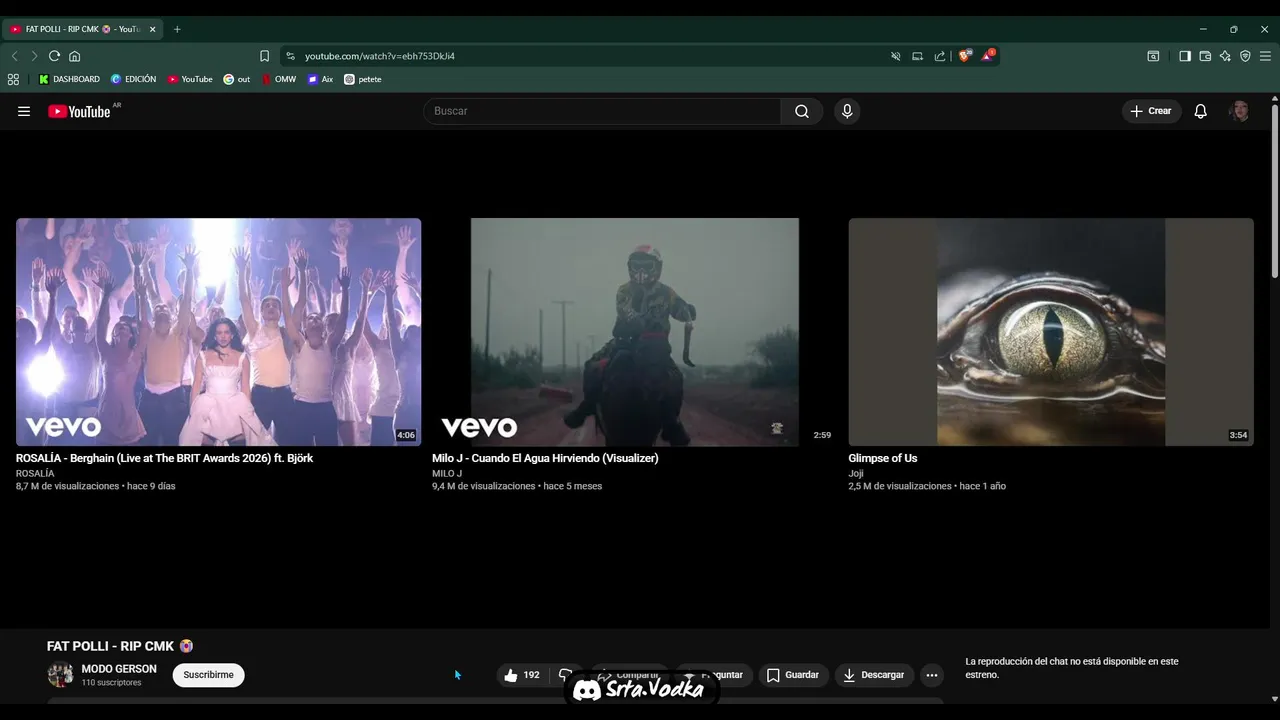Play the Glimpse of Us thumbnail
This screenshot has width=1280, height=720.
point(1051,332)
